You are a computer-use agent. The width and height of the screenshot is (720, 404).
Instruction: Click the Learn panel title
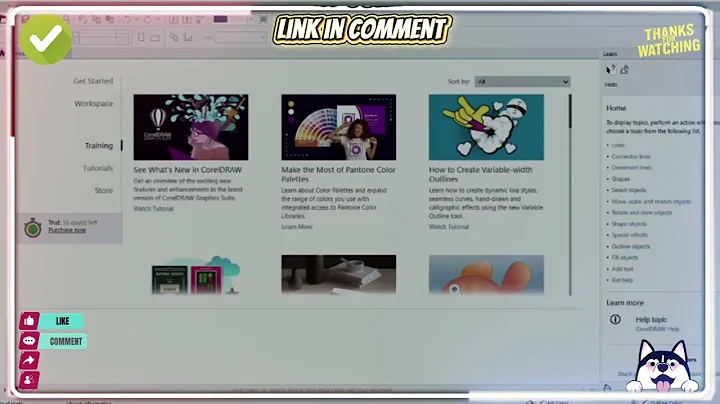coord(610,54)
